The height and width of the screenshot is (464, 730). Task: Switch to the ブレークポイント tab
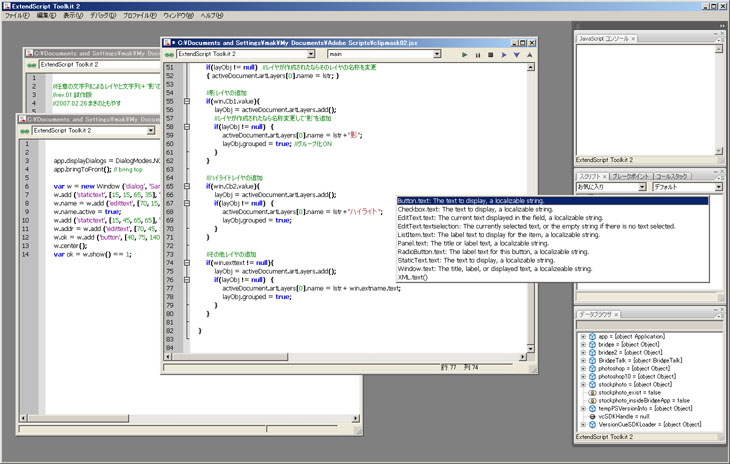[x=630, y=176]
